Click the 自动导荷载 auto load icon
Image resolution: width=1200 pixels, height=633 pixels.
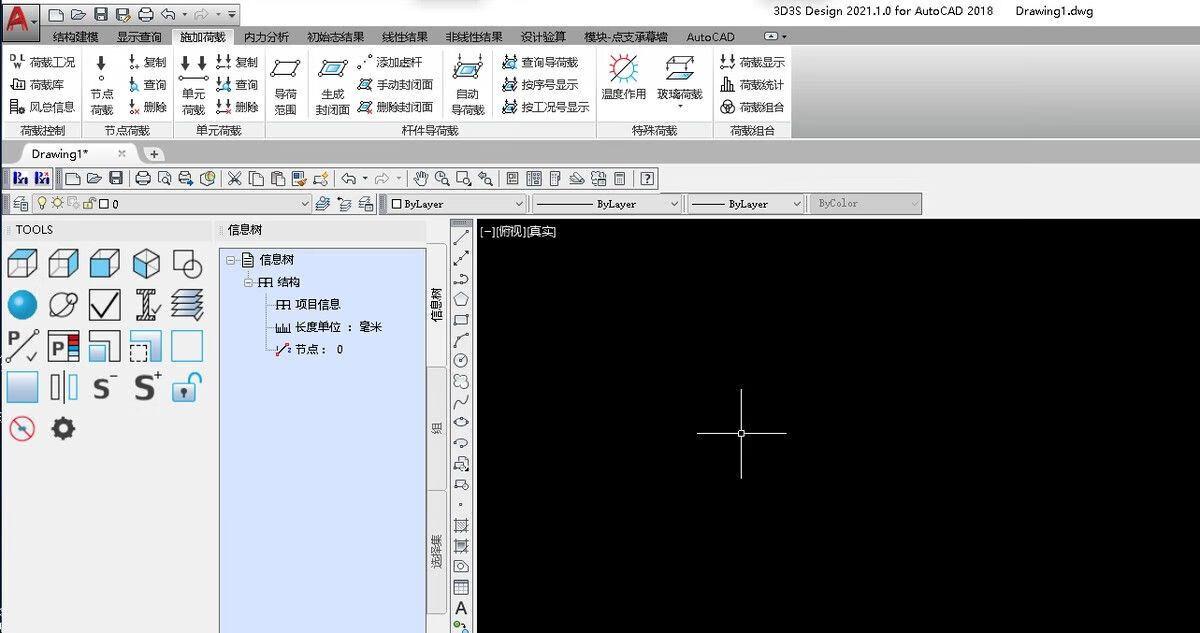(467, 85)
